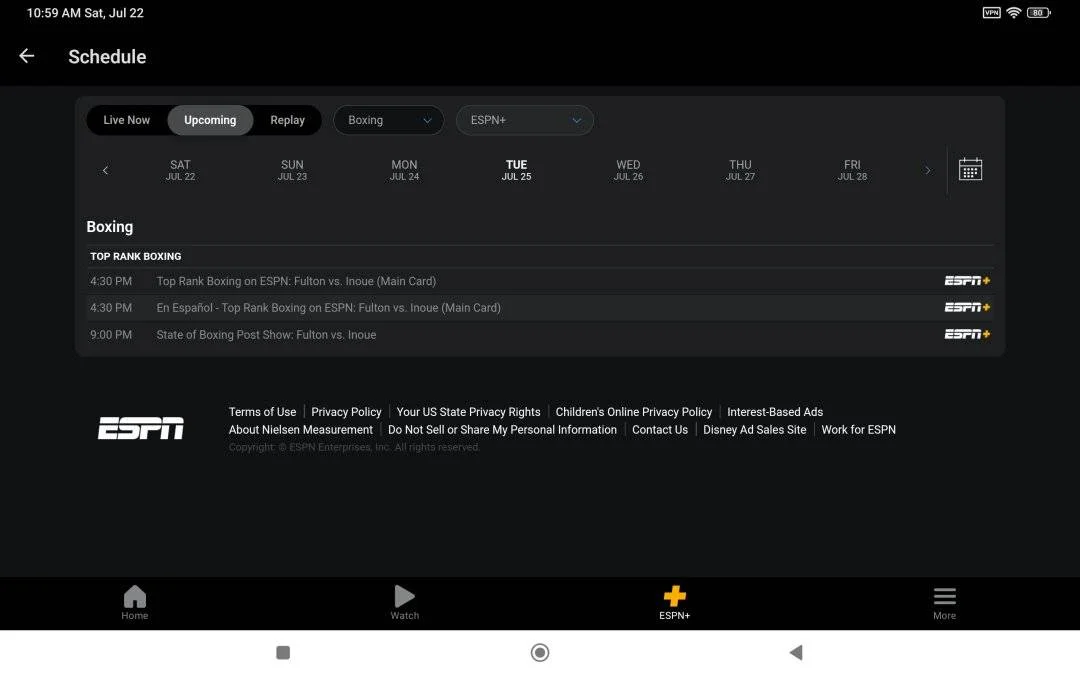Select the ESPN+ plus icon in bottom bar
This screenshot has height=675, width=1080.
pos(674,596)
